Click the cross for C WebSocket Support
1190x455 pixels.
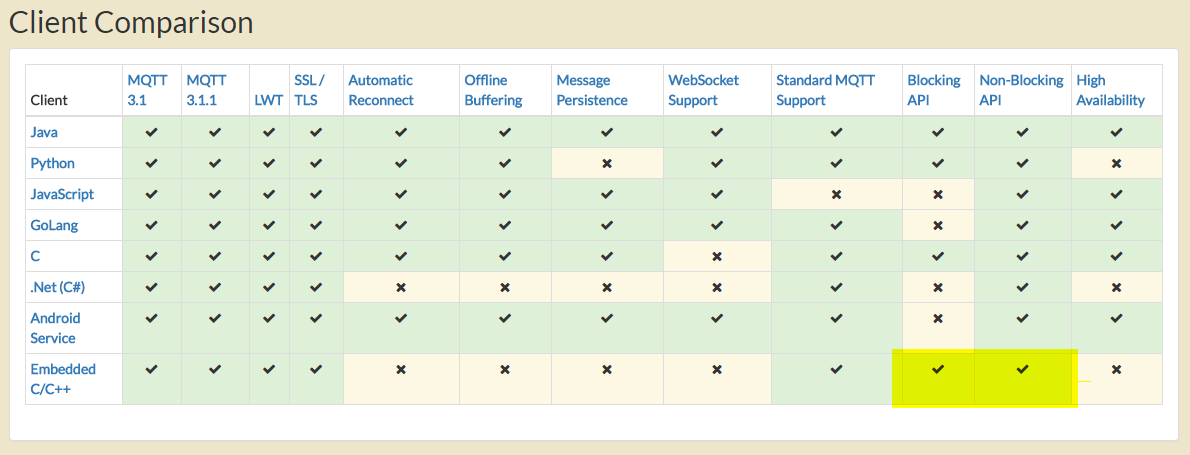[717, 256]
